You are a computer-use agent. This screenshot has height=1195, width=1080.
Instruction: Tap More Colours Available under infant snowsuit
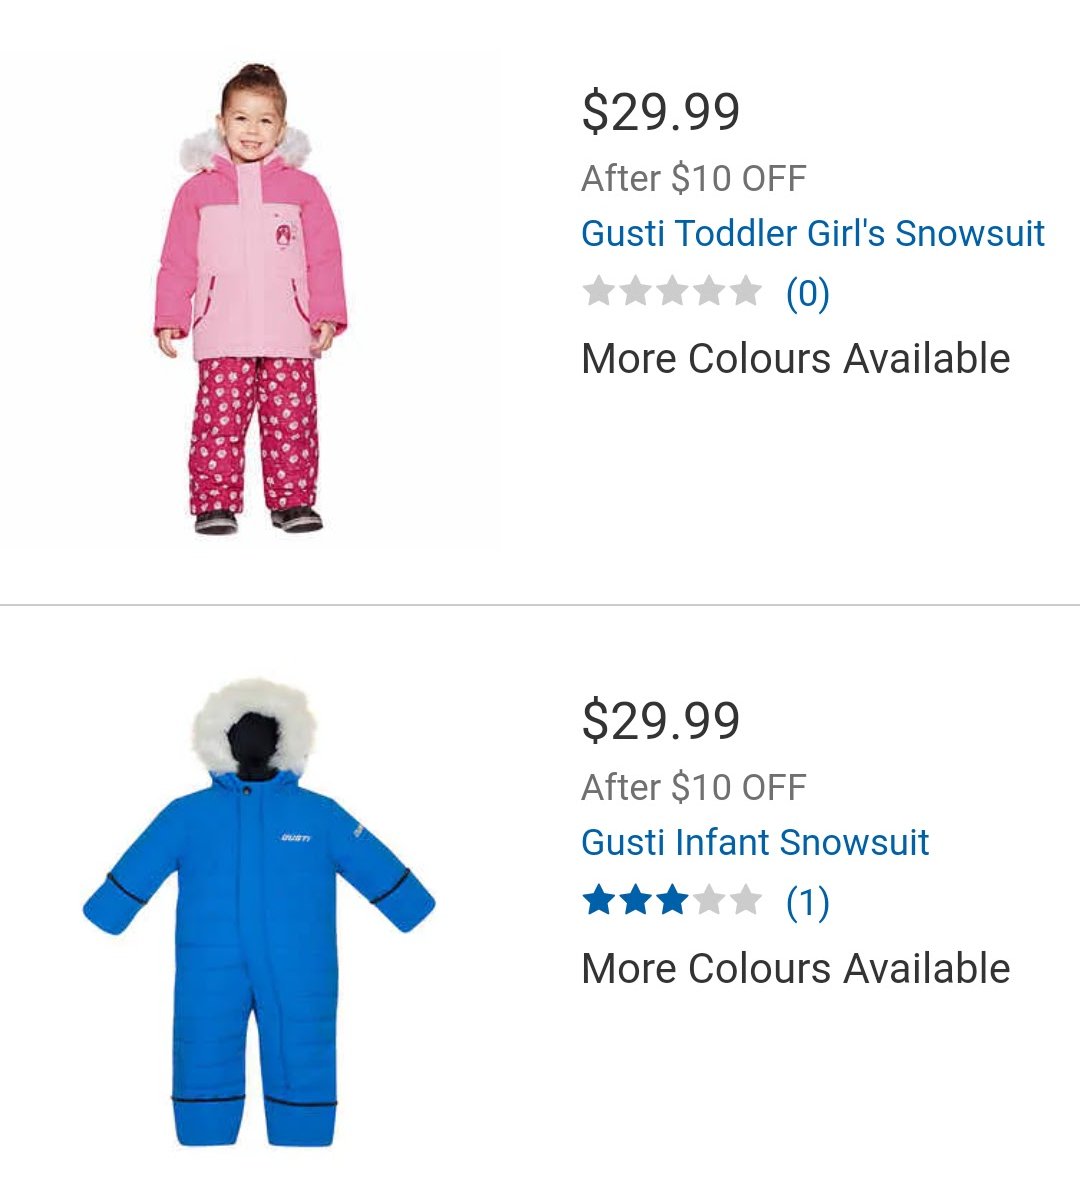point(796,968)
